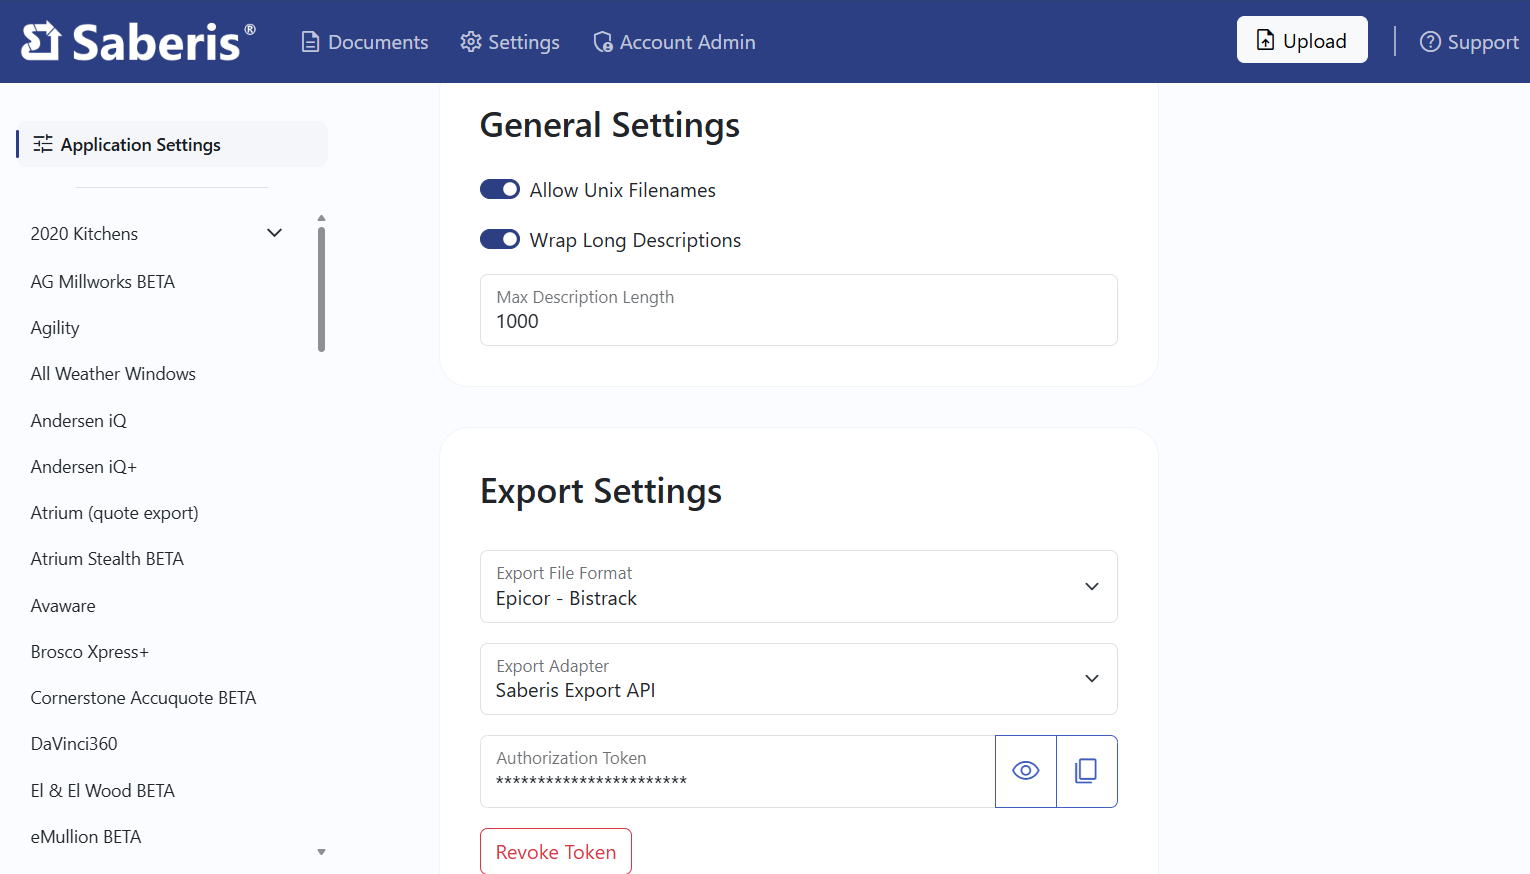Open the Export Adapter dropdown

tap(1091, 678)
